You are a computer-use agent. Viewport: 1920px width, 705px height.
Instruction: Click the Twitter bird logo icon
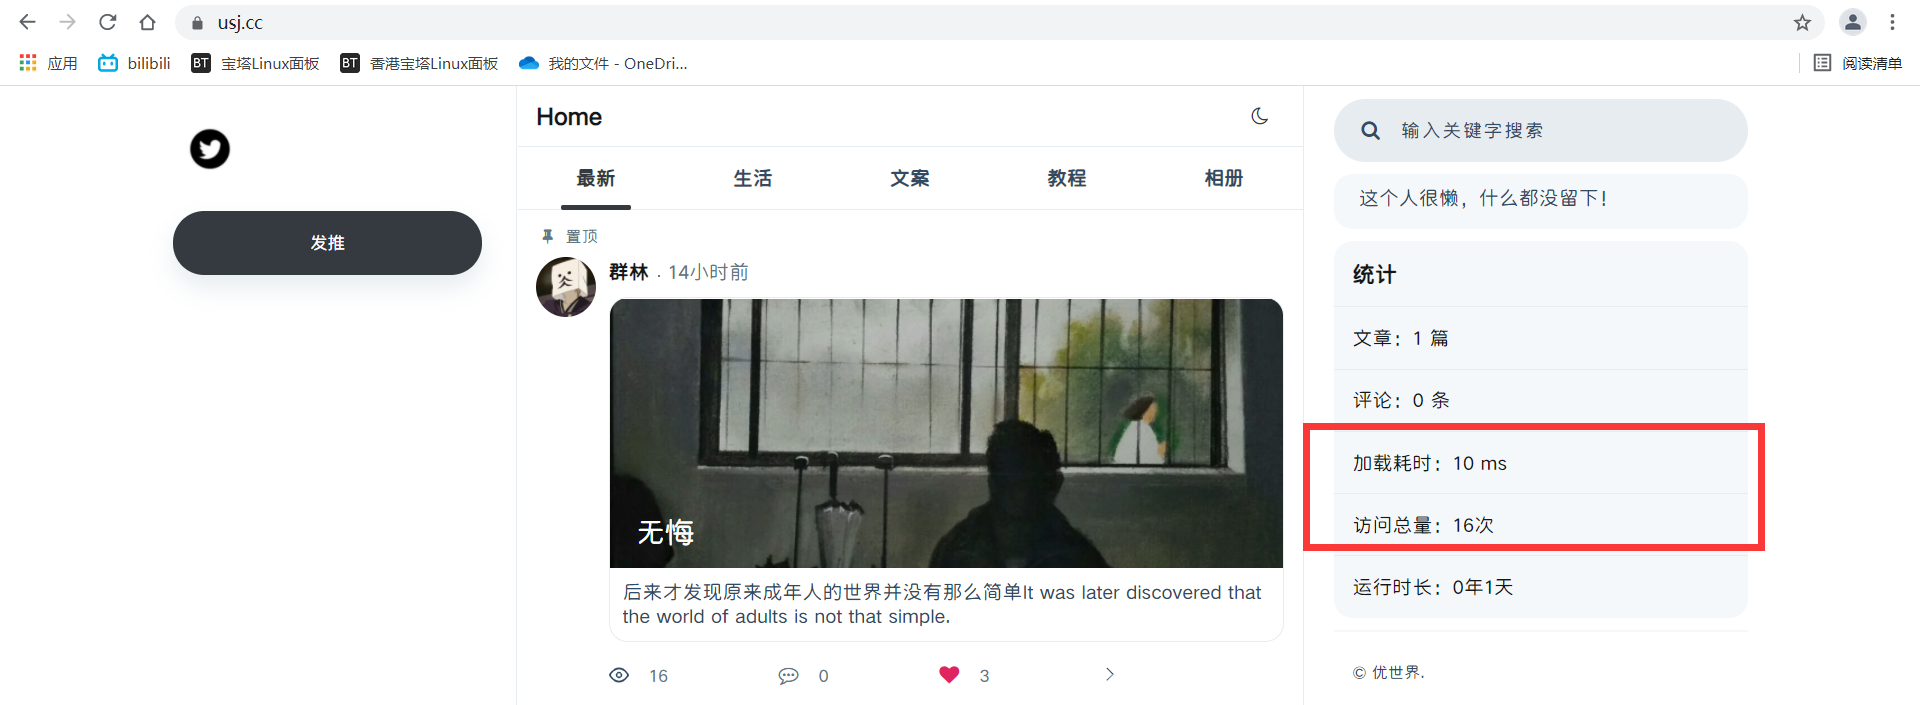[x=210, y=149]
